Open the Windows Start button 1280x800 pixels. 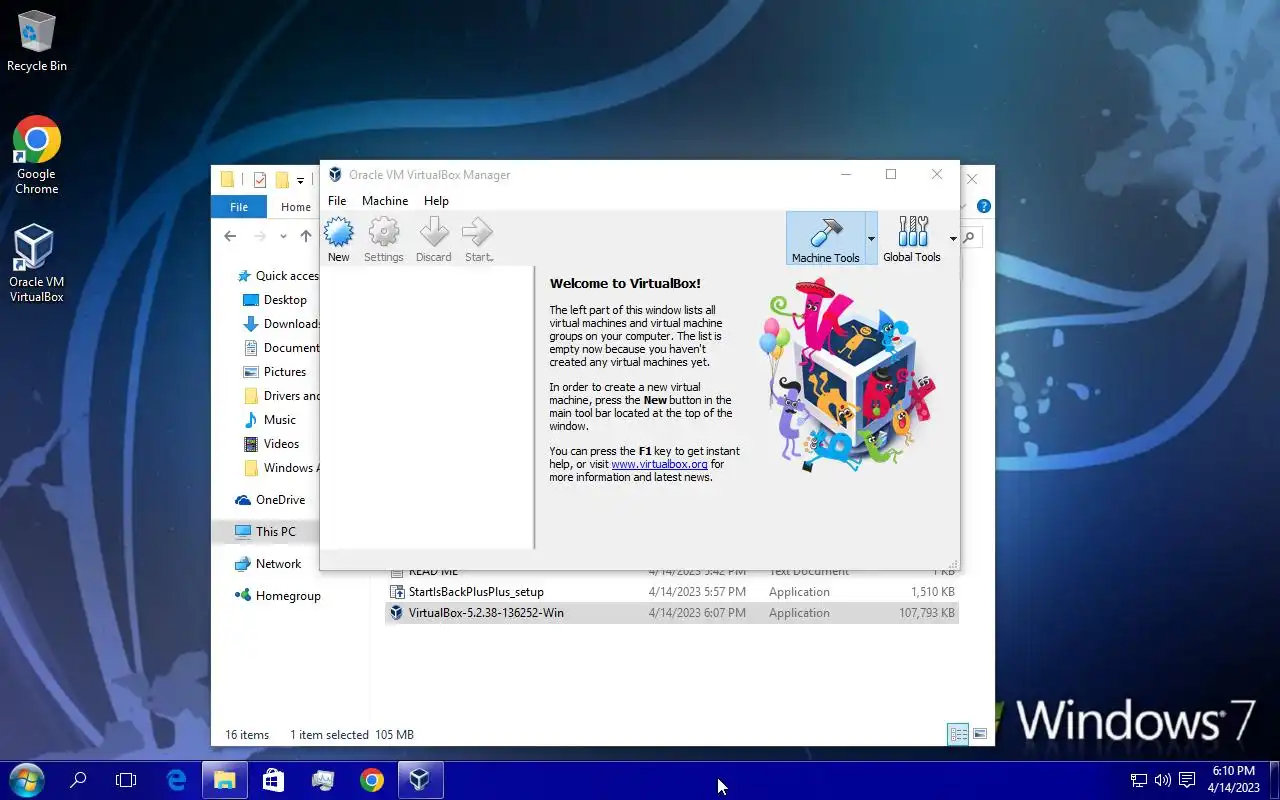(x=27, y=780)
